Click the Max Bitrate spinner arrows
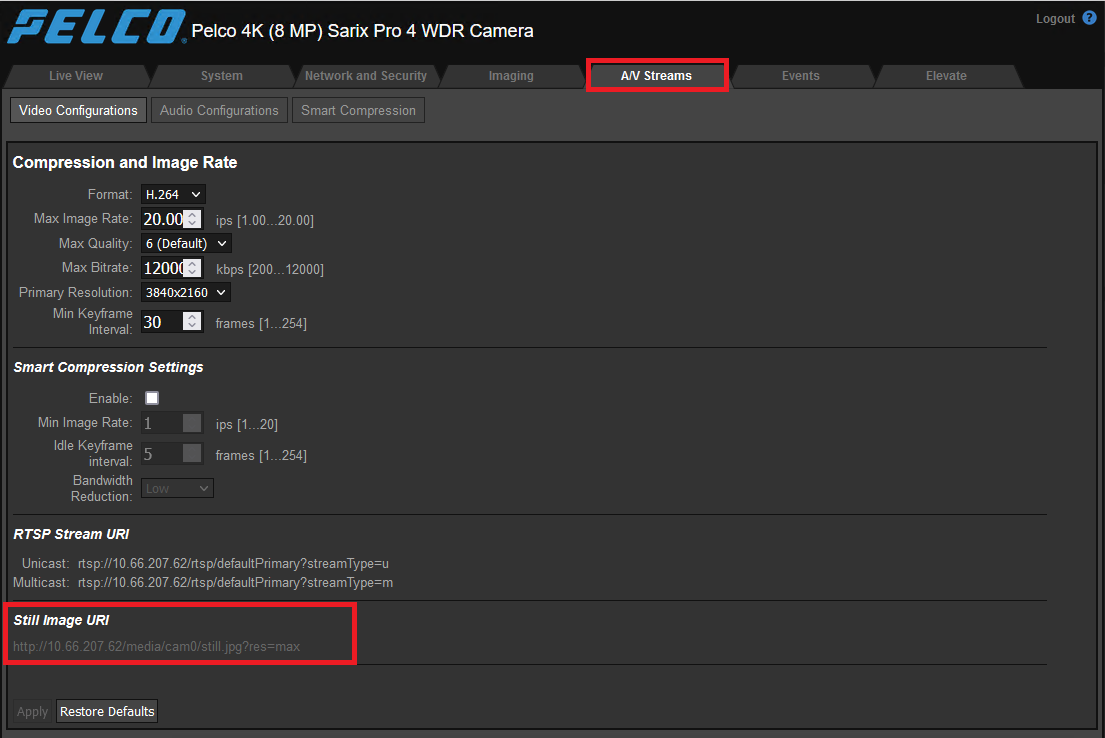The image size is (1105, 738). [x=192, y=268]
